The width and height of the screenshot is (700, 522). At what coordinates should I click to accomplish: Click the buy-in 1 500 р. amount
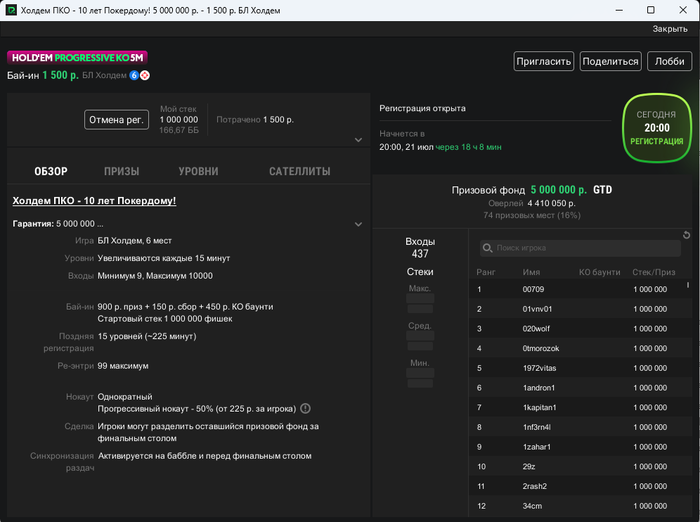click(60, 75)
